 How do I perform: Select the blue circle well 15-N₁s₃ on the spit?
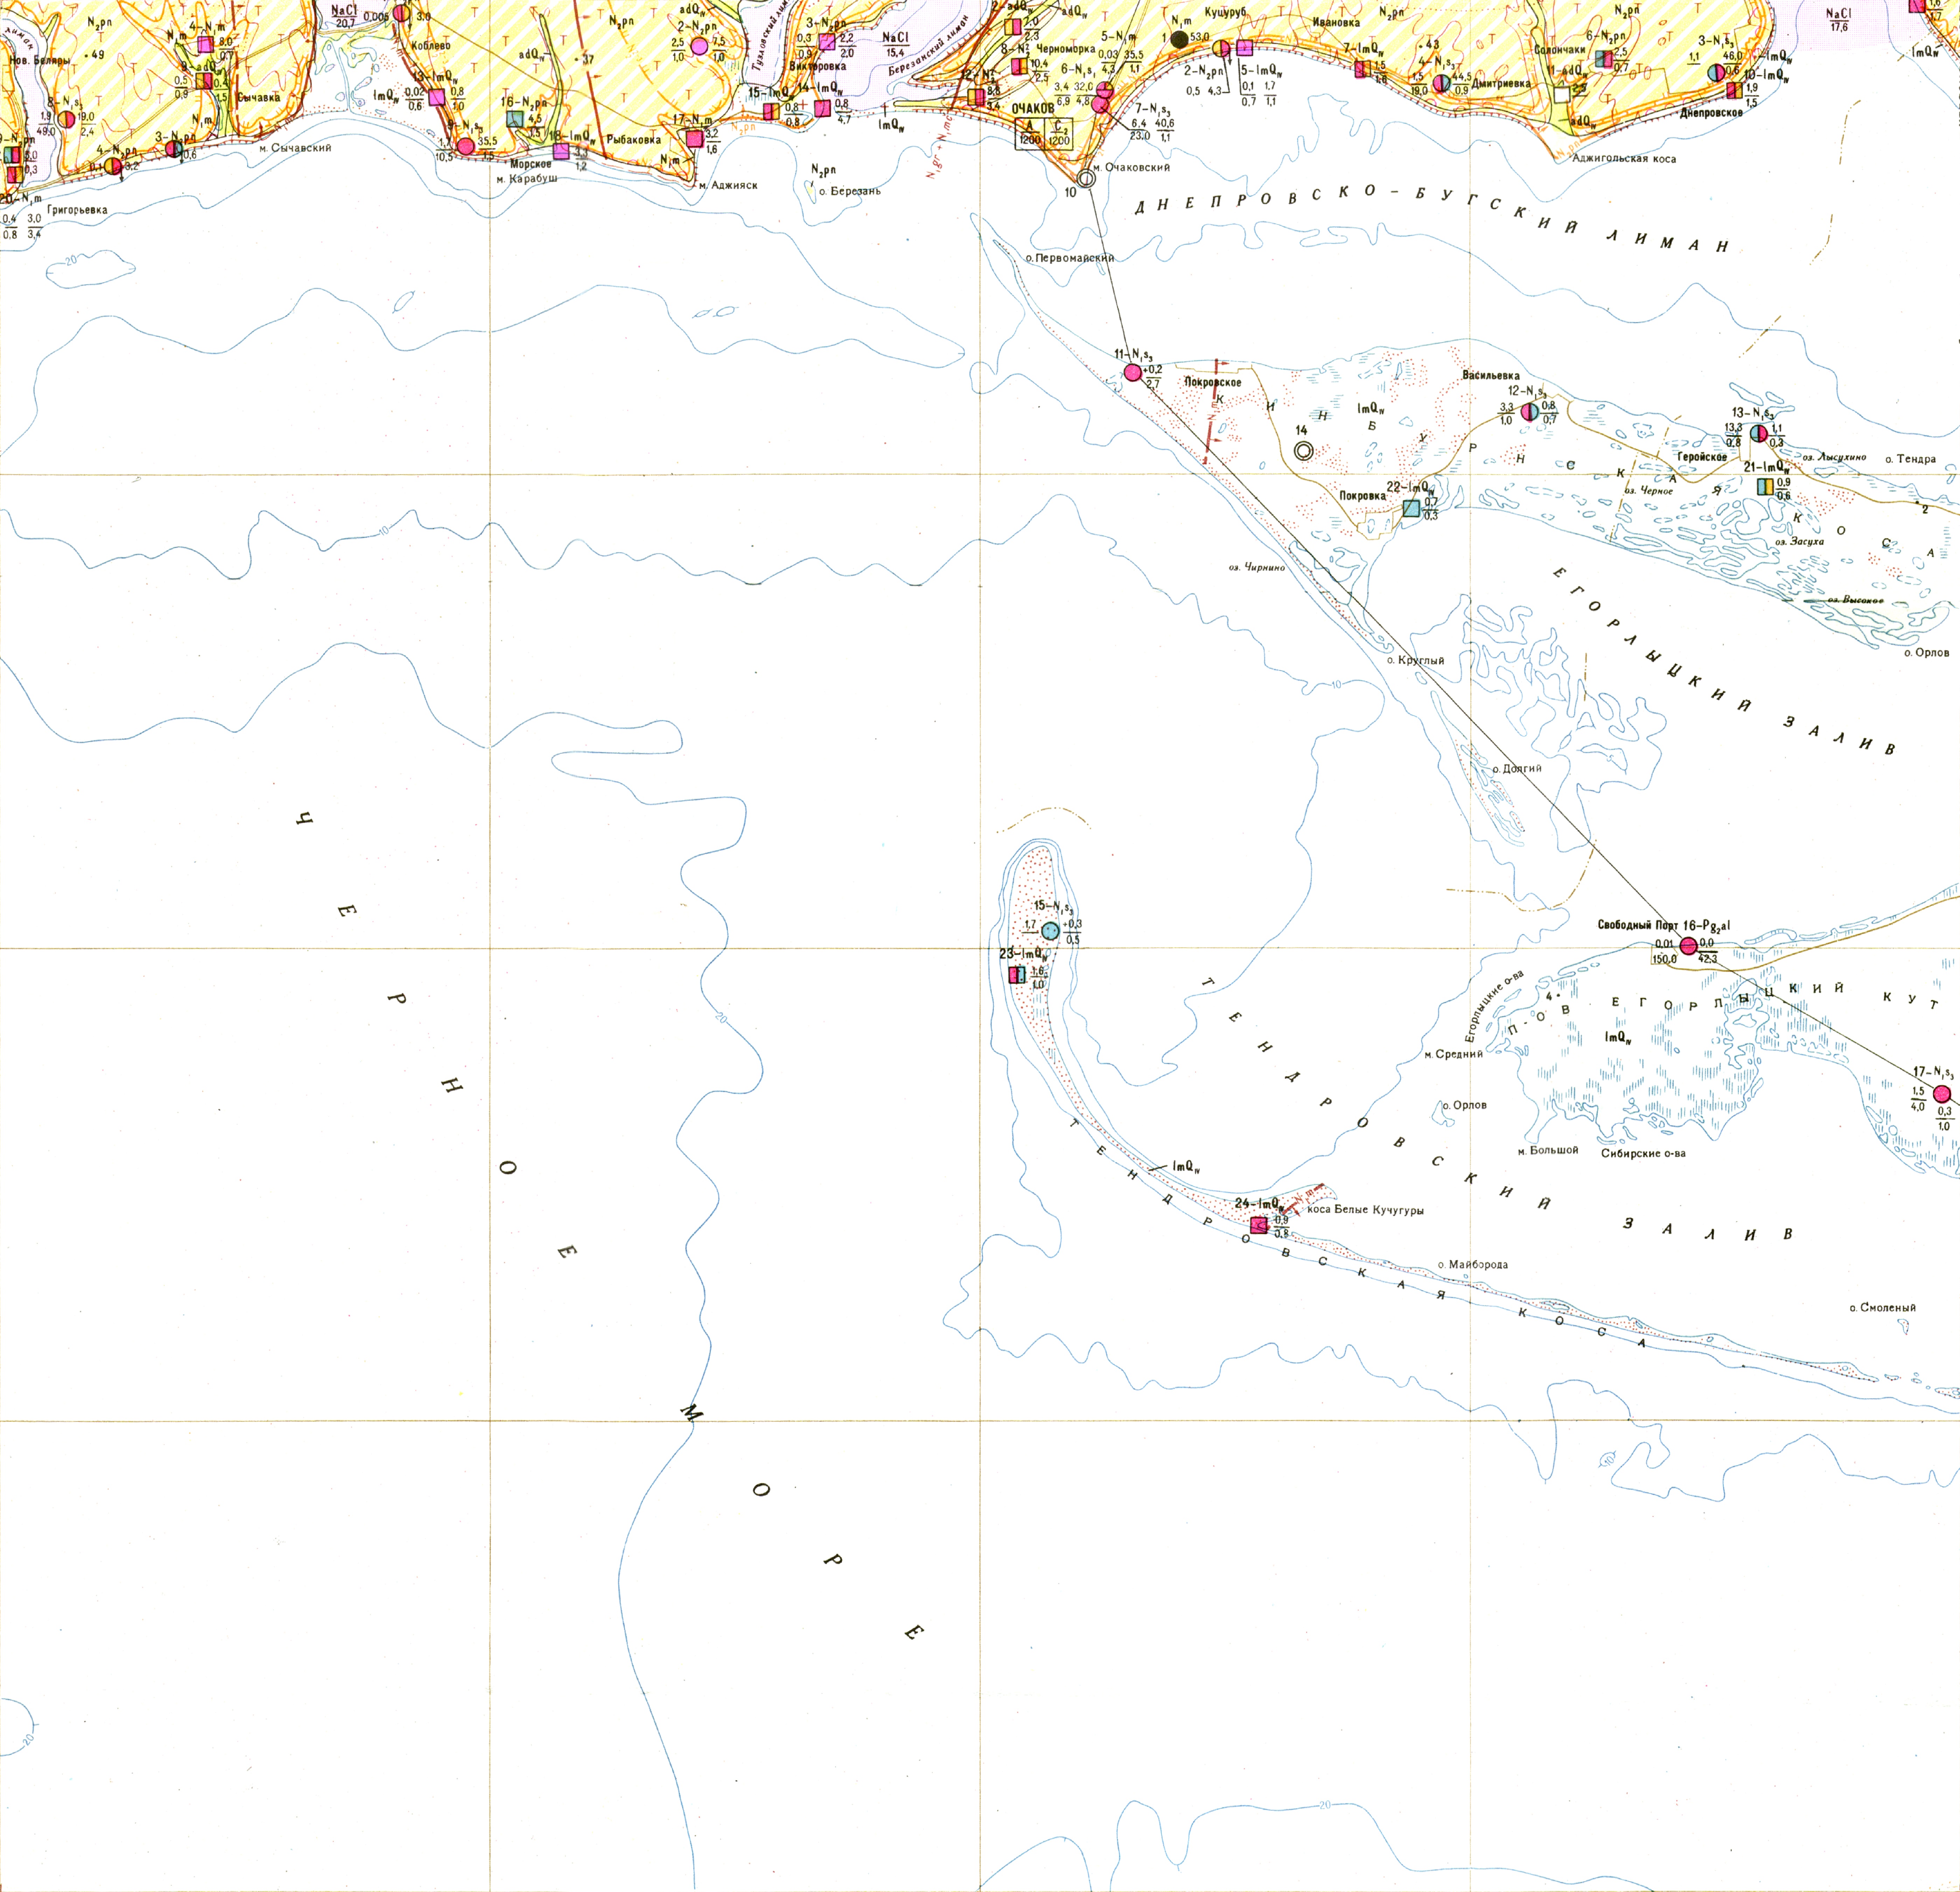[1049, 931]
